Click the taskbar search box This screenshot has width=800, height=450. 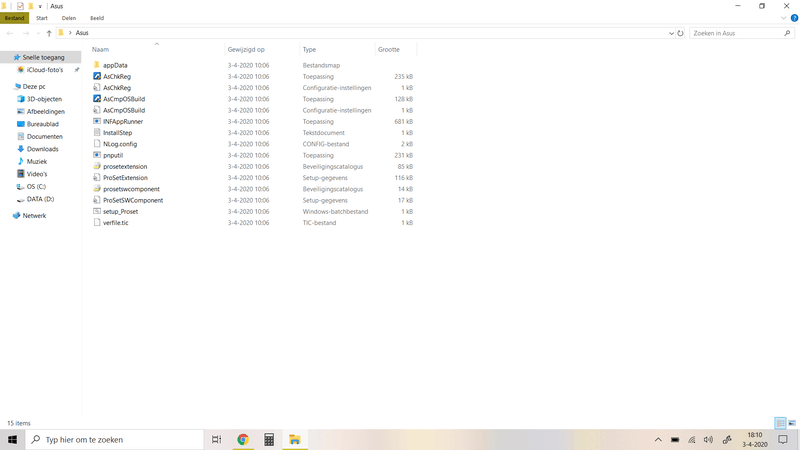tap(115, 439)
